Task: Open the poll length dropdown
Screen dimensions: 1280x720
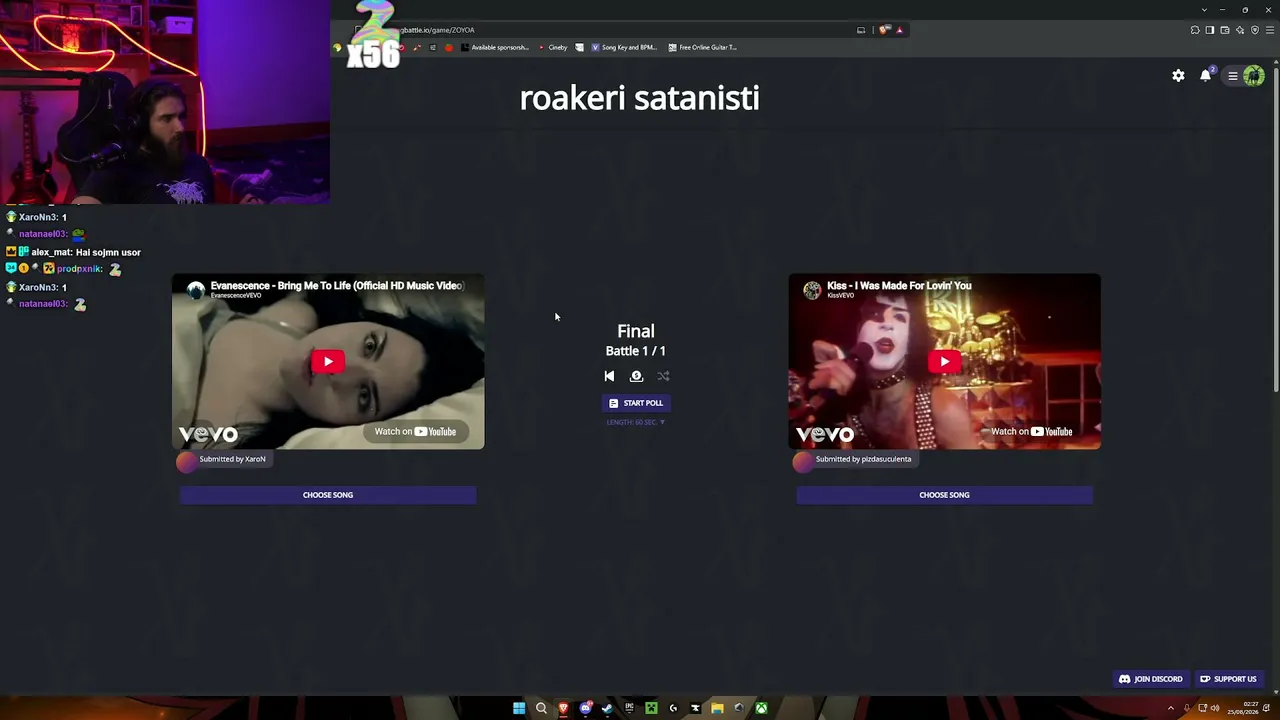Action: (636, 422)
